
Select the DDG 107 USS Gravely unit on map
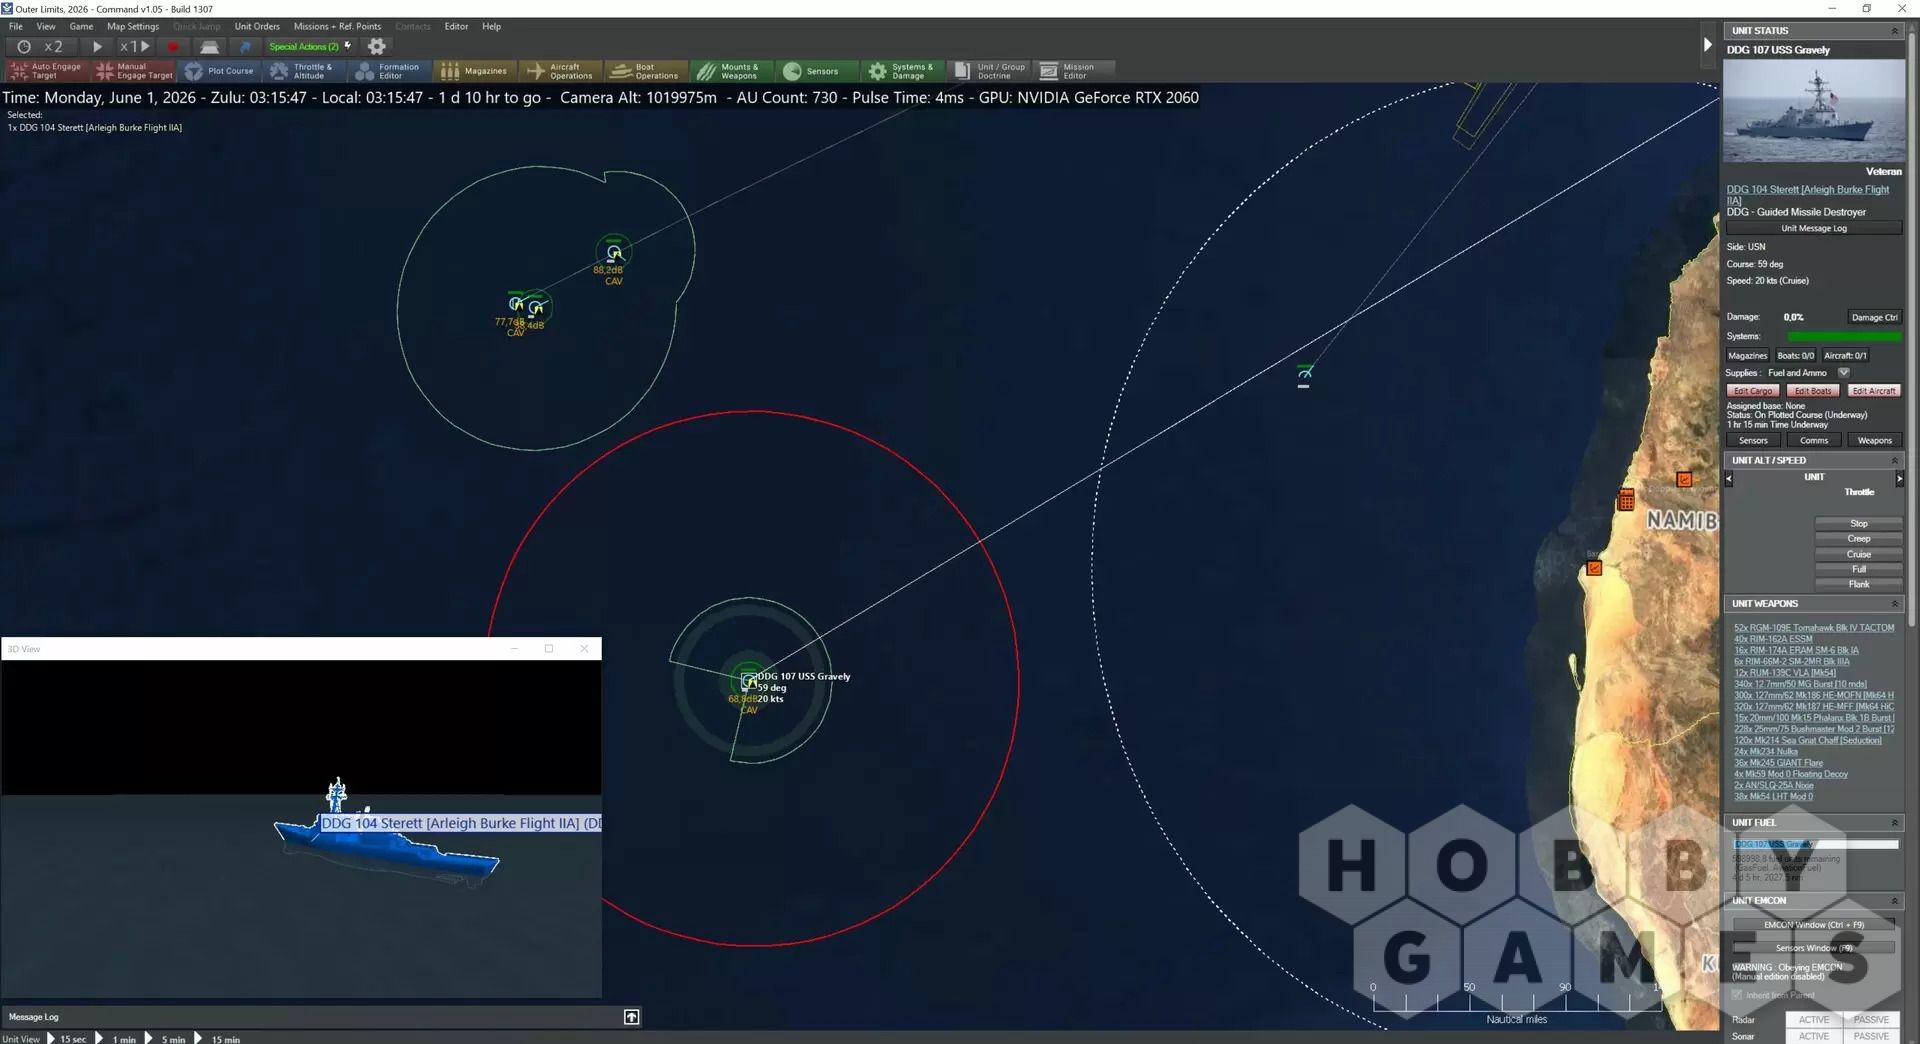[x=748, y=681]
